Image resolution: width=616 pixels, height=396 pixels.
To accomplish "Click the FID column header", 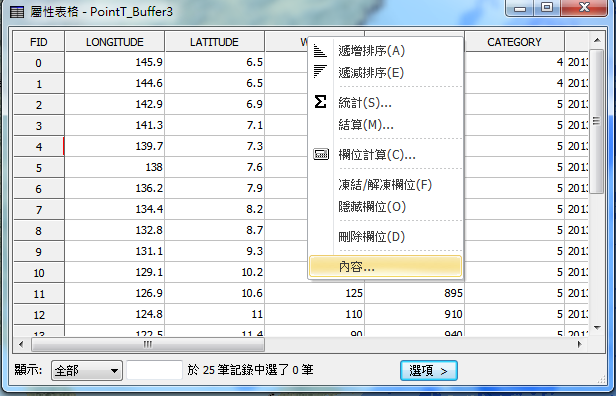I will coord(38,42).
